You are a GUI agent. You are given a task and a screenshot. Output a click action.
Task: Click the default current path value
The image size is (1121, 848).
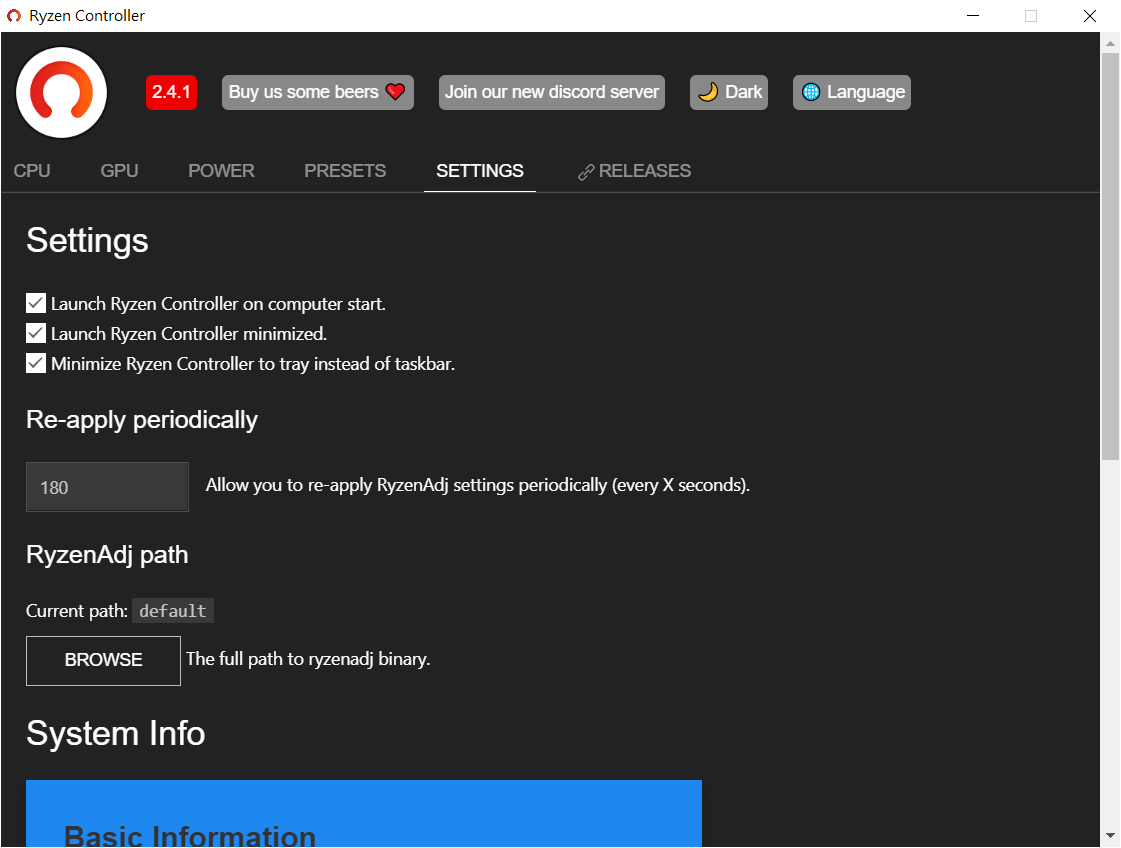pyautogui.click(x=173, y=611)
